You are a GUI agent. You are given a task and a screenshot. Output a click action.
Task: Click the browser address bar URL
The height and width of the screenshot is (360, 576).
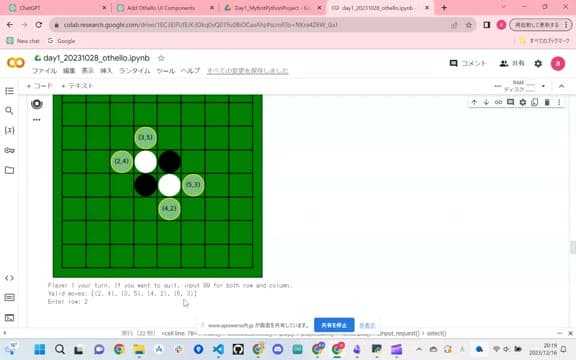click(x=200, y=25)
